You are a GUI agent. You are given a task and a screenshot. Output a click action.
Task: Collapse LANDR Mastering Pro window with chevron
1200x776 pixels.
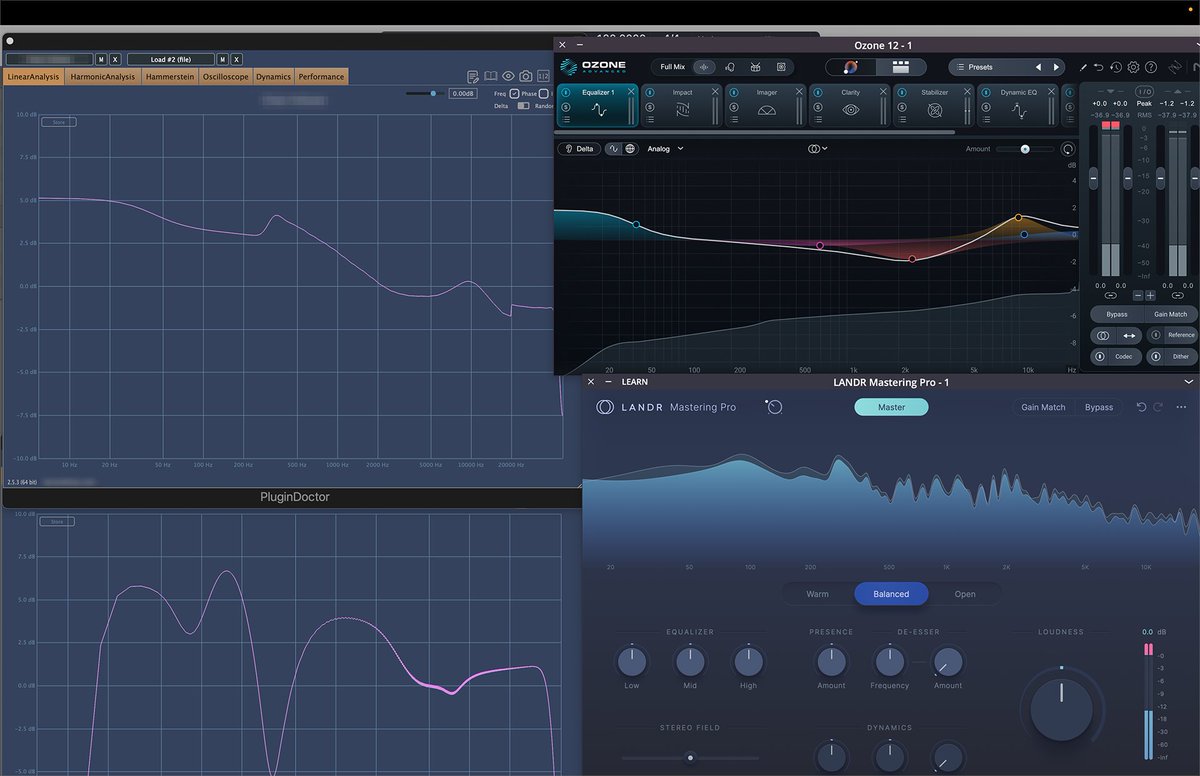coord(1189,381)
